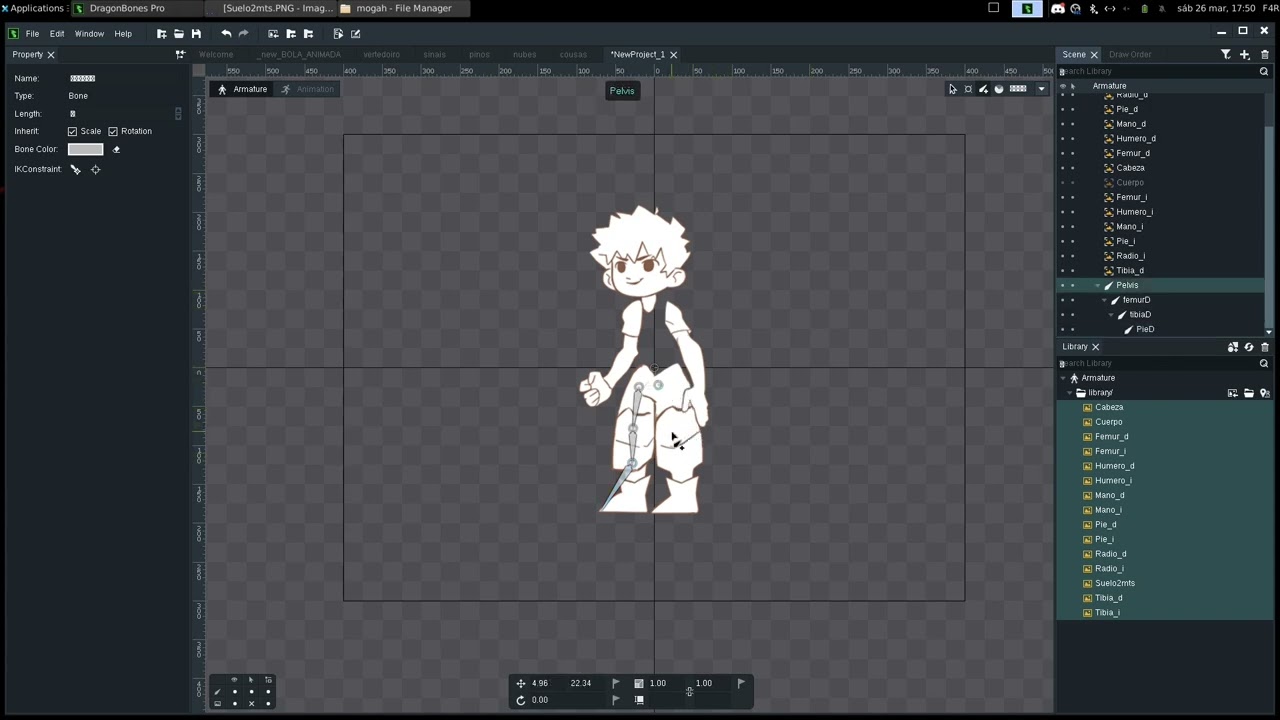Toggle visibility dot for Pelvis bone
This screenshot has height=720, width=1280.
click(1063, 286)
